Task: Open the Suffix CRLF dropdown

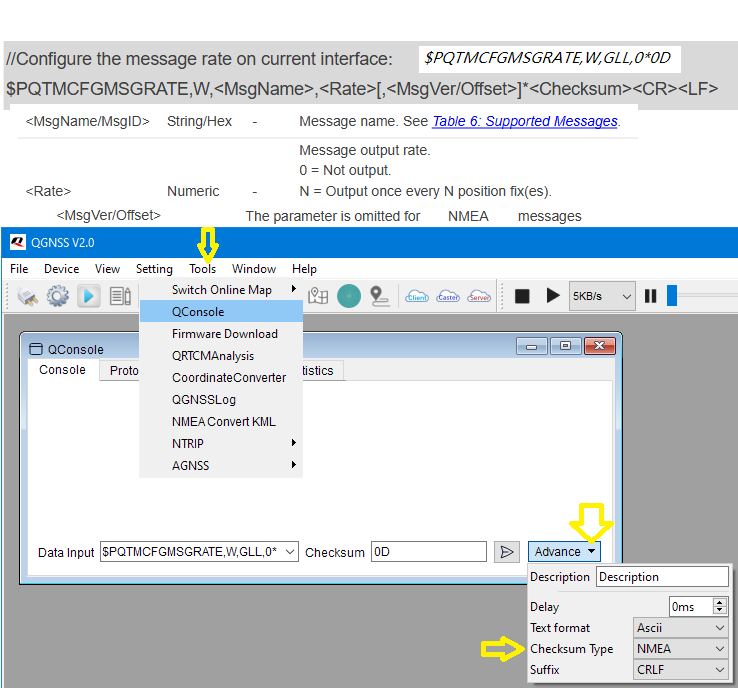Action: (680, 670)
